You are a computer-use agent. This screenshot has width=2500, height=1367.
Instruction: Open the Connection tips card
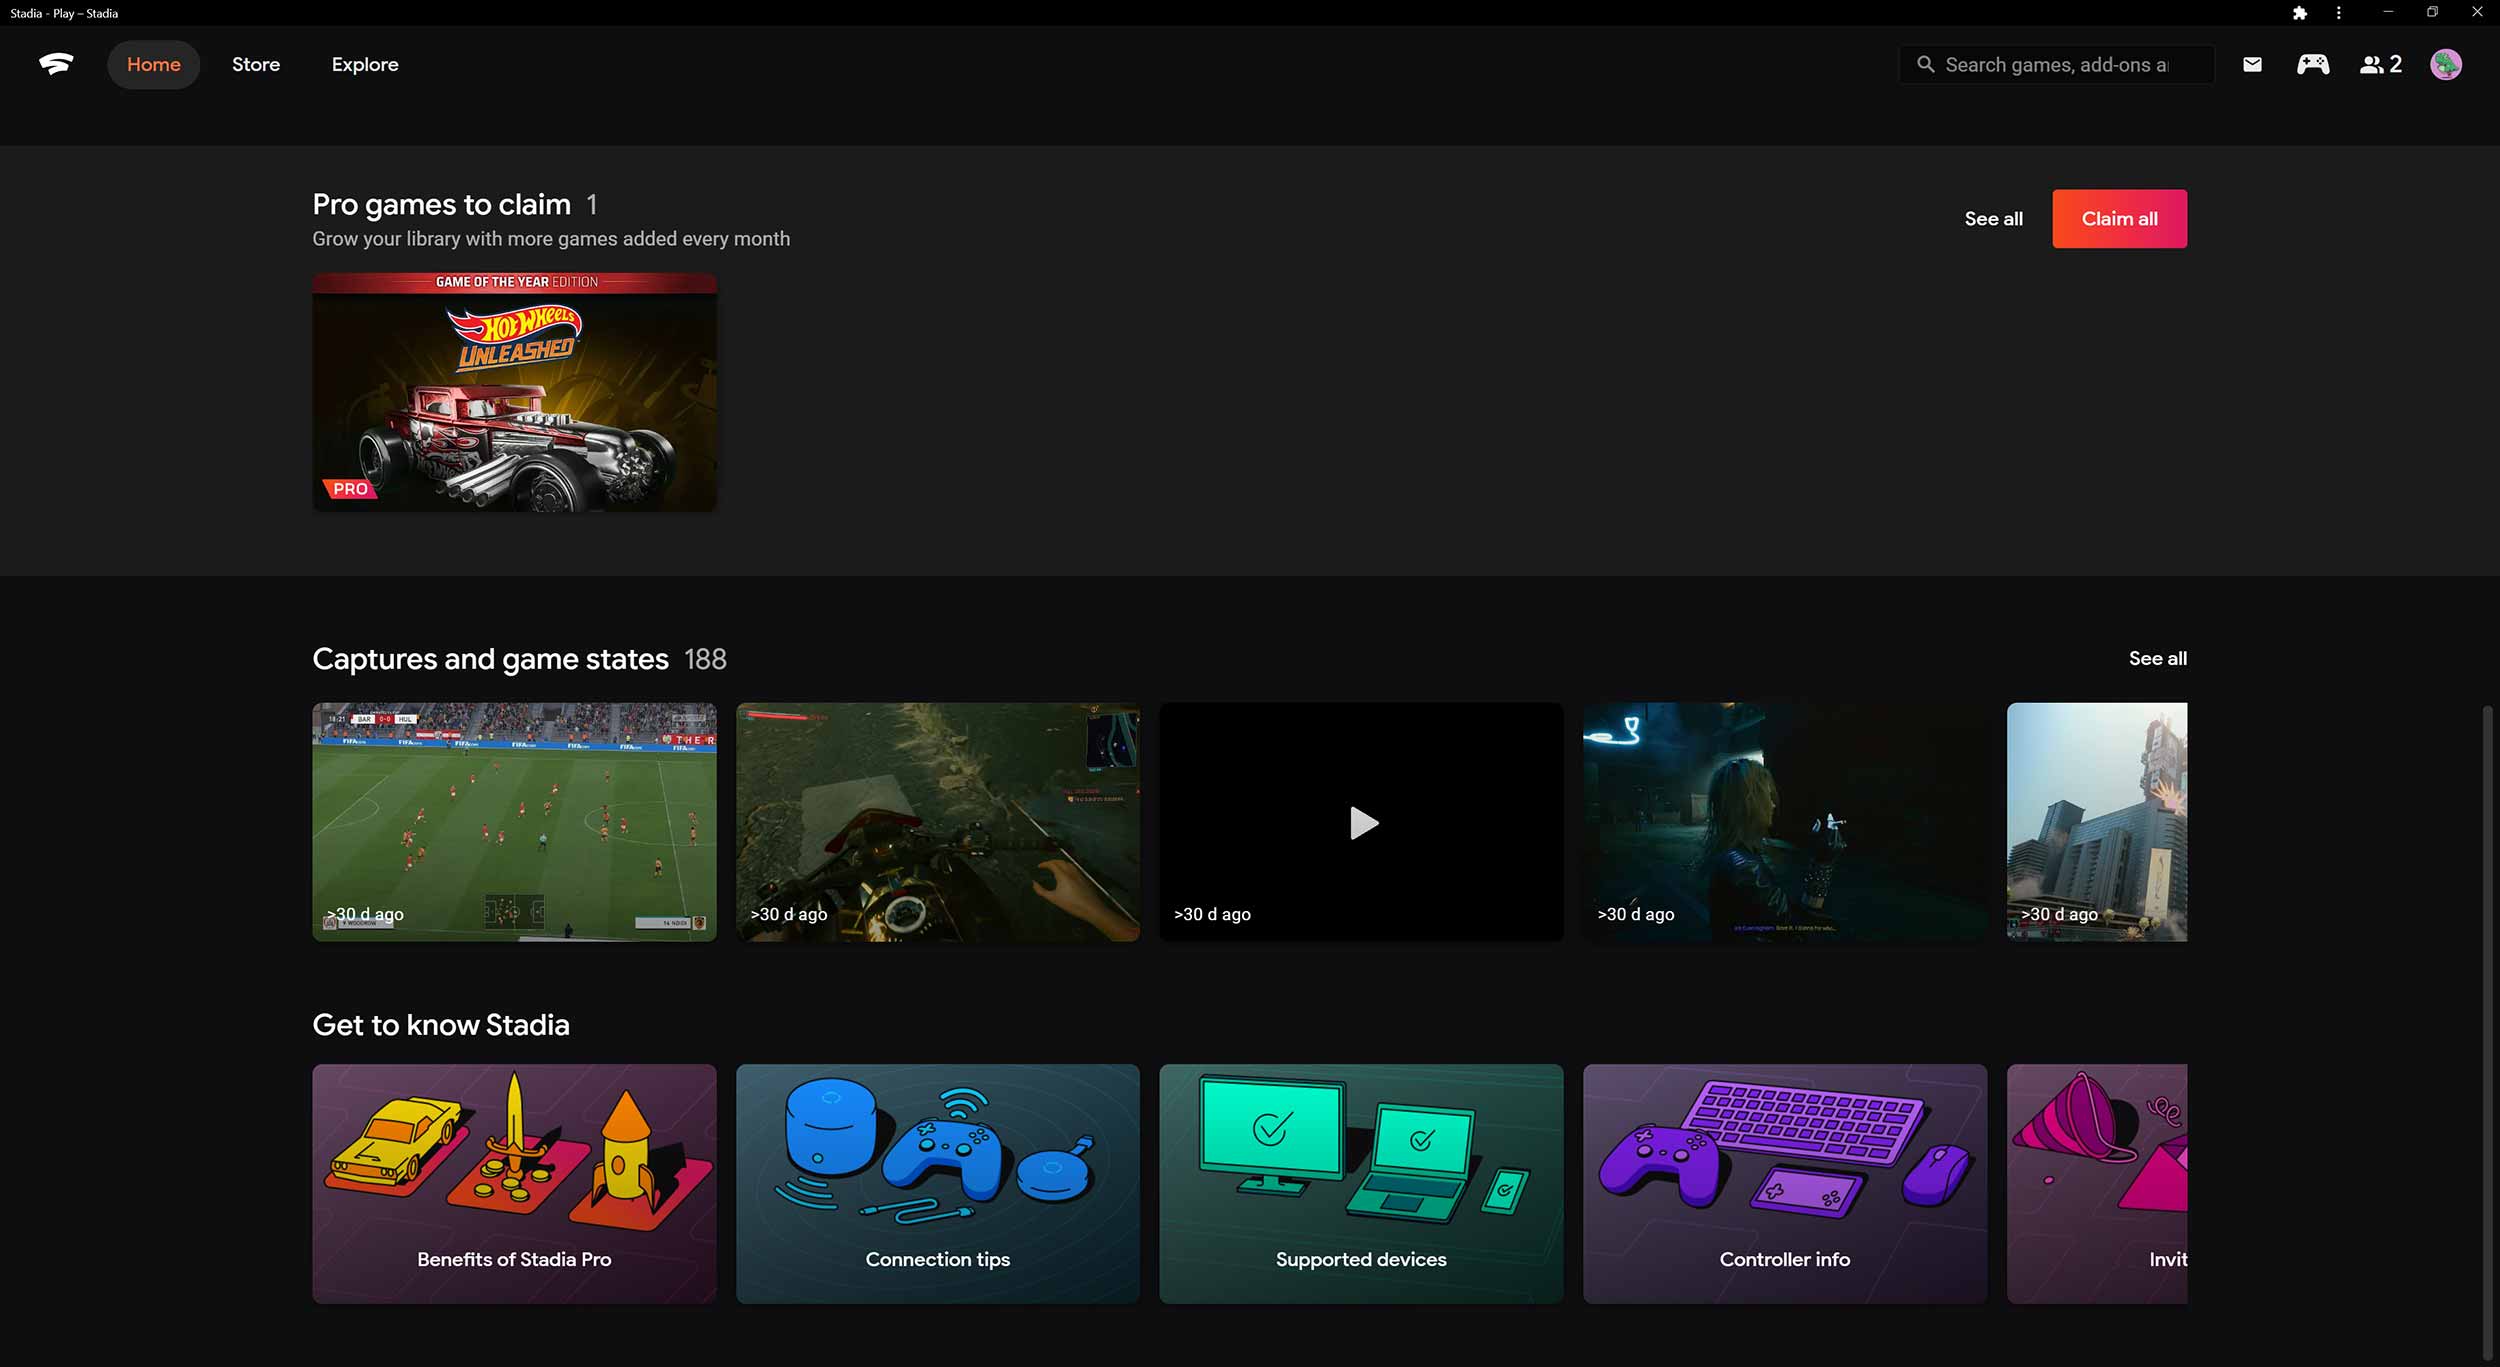[937, 1183]
